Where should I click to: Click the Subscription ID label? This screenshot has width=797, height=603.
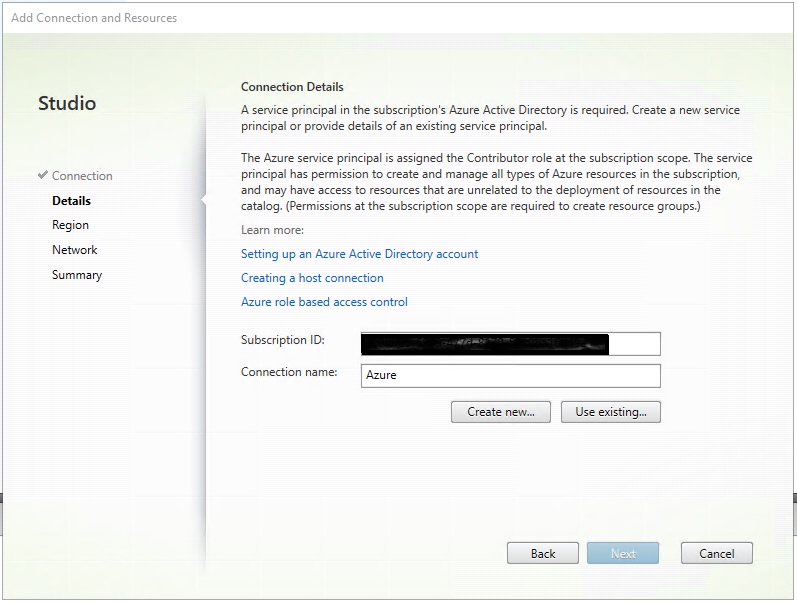click(x=283, y=340)
